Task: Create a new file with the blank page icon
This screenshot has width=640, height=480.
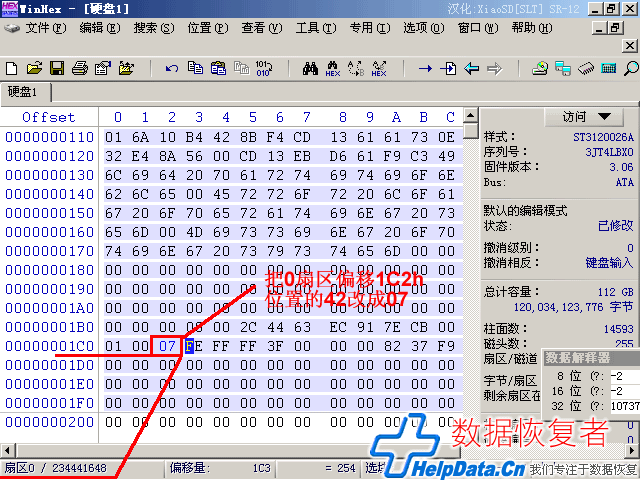Action: [x=11, y=68]
